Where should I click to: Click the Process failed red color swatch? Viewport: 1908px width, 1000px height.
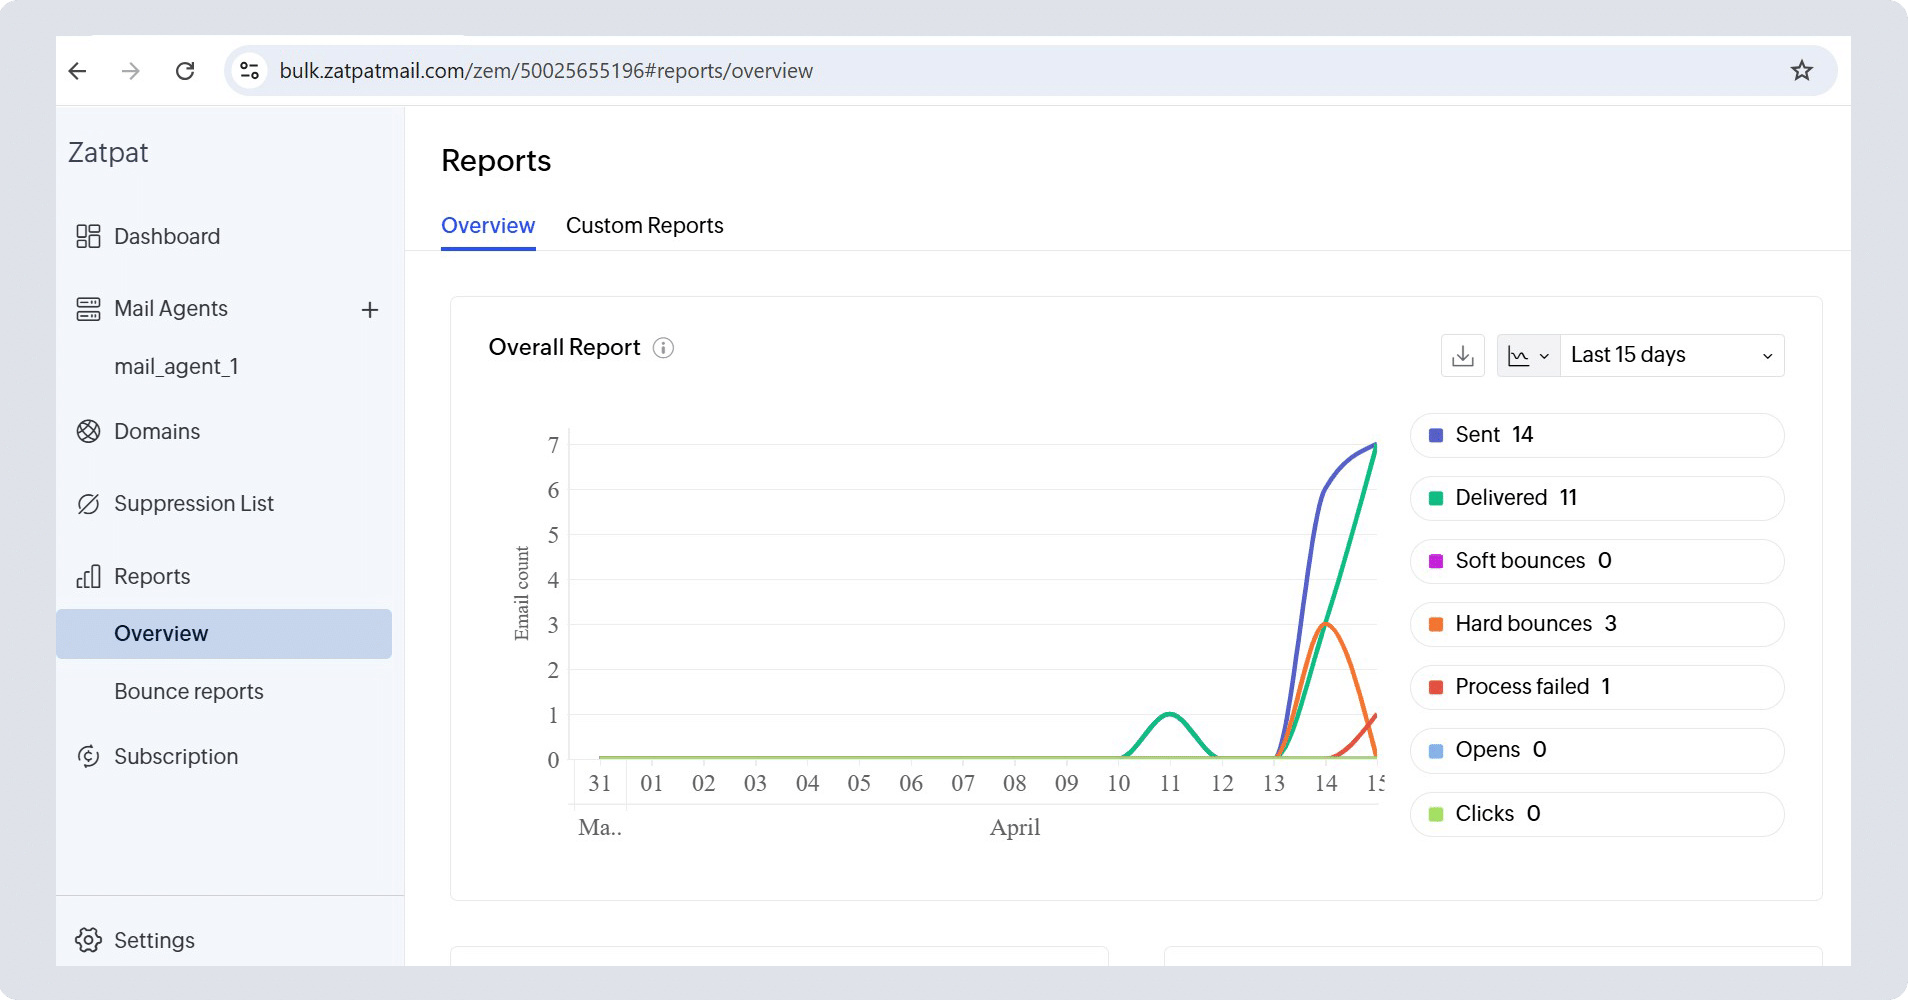(1436, 687)
